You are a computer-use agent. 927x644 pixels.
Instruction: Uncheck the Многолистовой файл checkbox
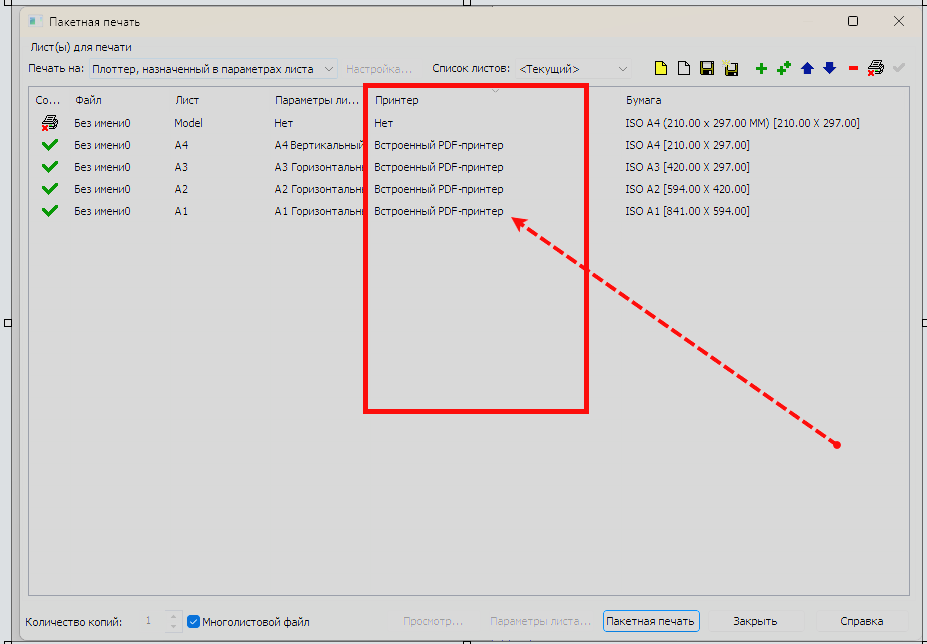point(195,622)
